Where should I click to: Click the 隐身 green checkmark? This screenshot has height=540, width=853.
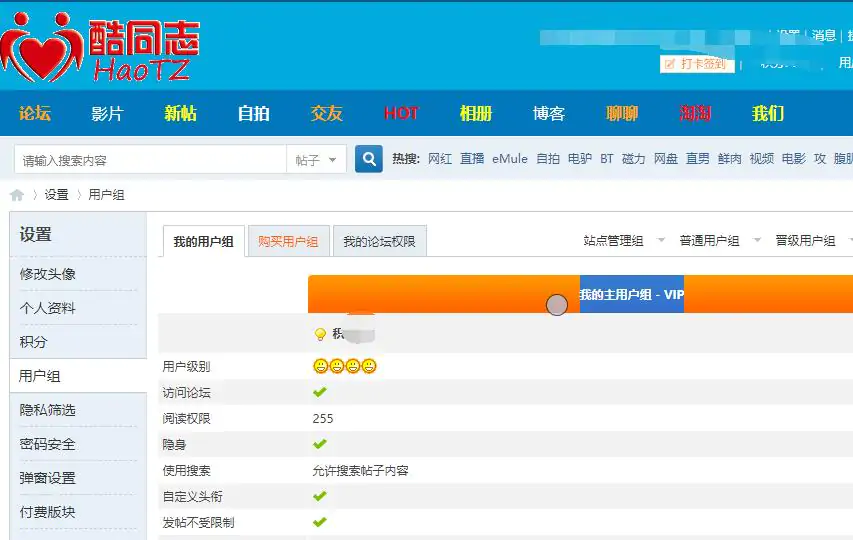click(320, 444)
